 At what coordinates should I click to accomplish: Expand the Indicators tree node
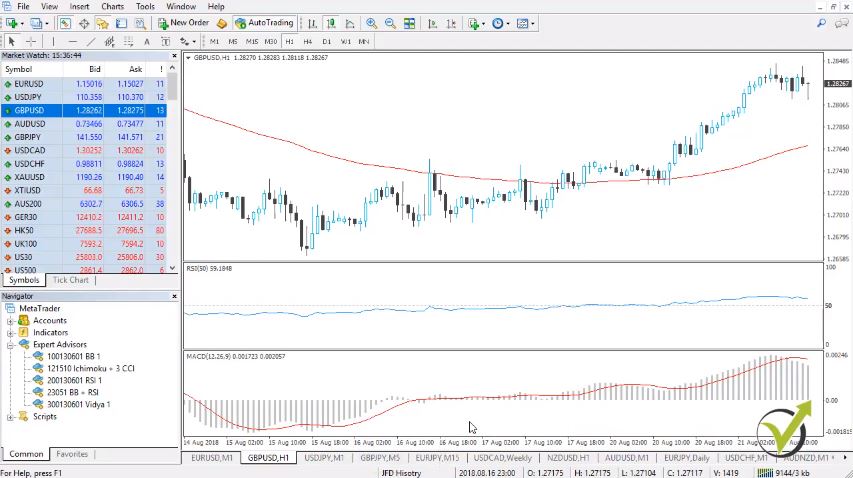point(10,333)
